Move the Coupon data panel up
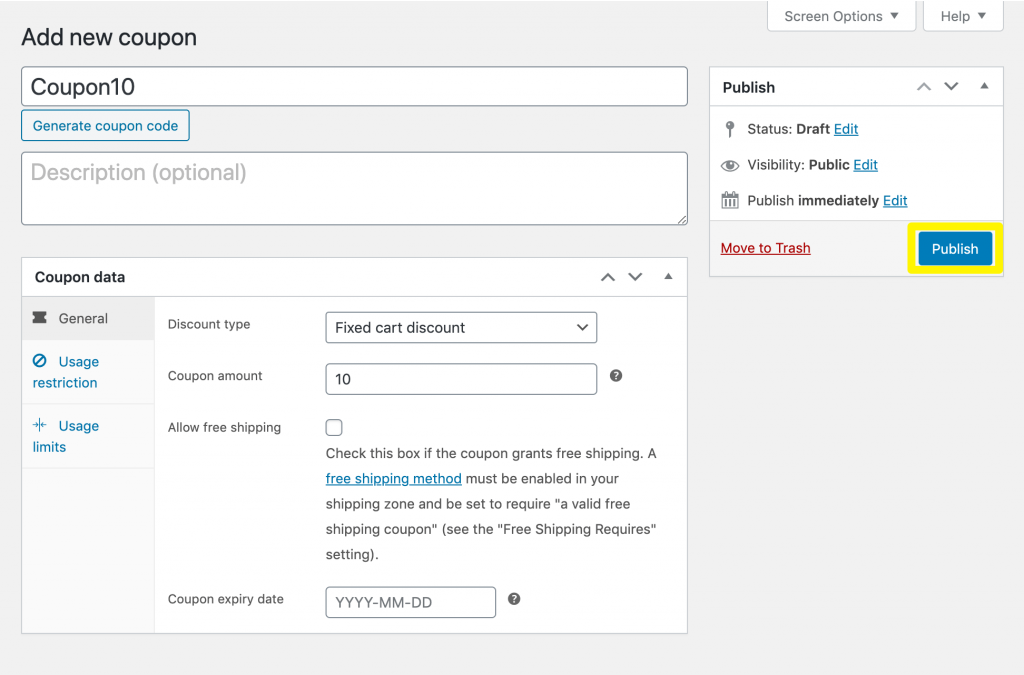Image resolution: width=1024 pixels, height=675 pixels. (x=608, y=277)
